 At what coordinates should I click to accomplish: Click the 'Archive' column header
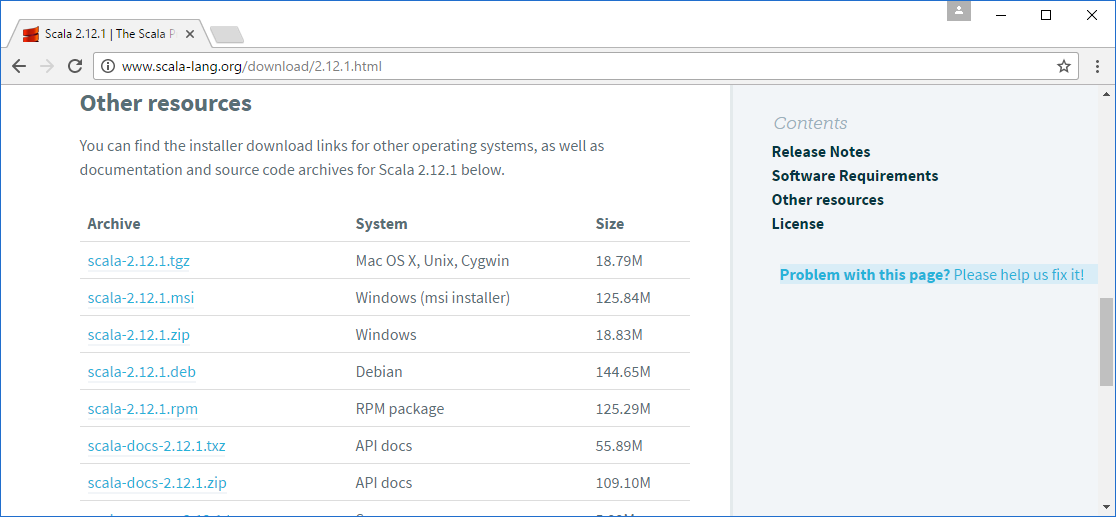click(114, 224)
